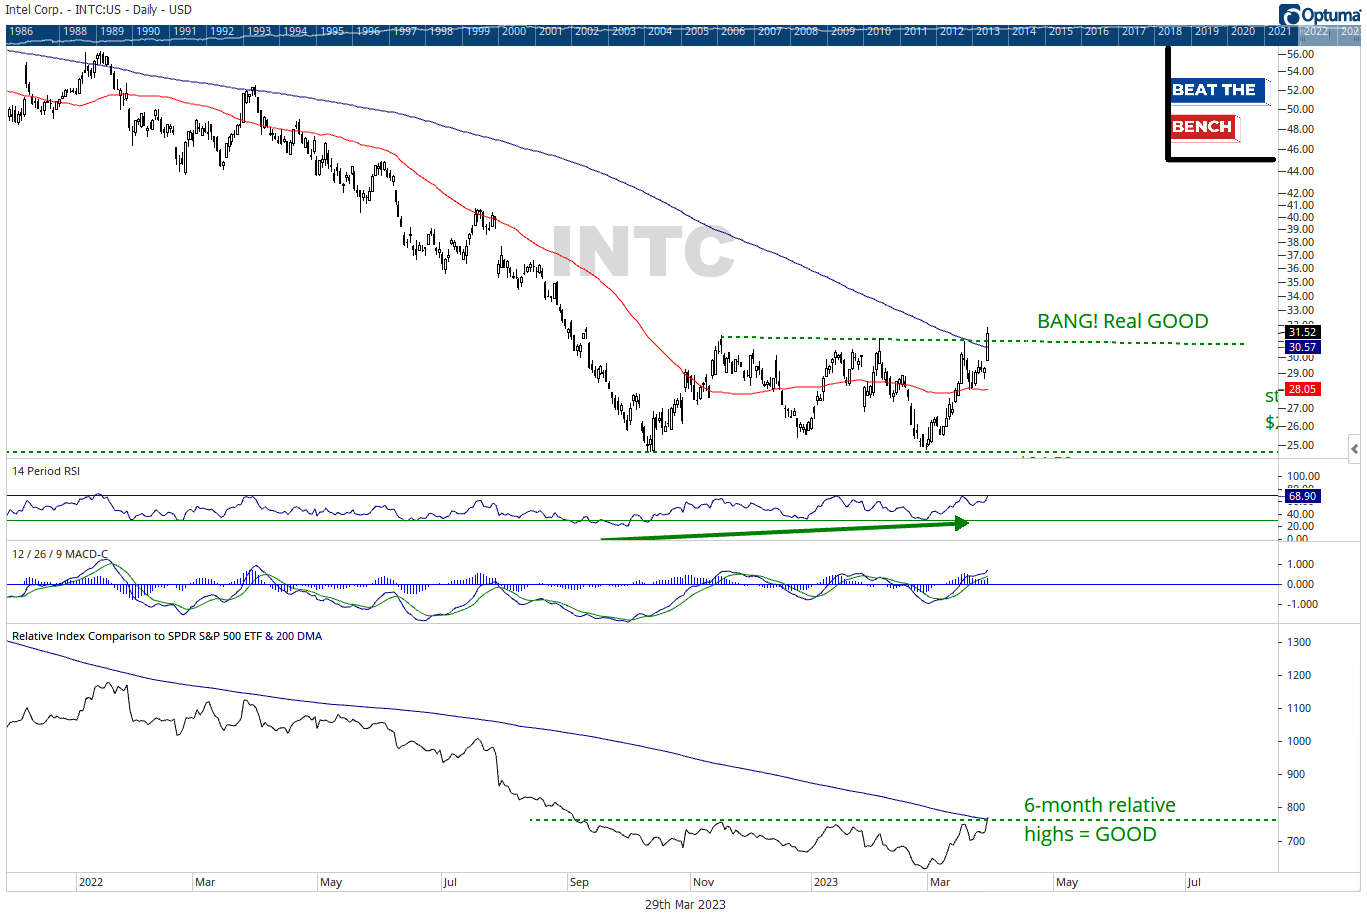Viewport: 1367px width, 924px height.
Task: Click the 6-month relative highs annotation text
Action: point(1099,819)
